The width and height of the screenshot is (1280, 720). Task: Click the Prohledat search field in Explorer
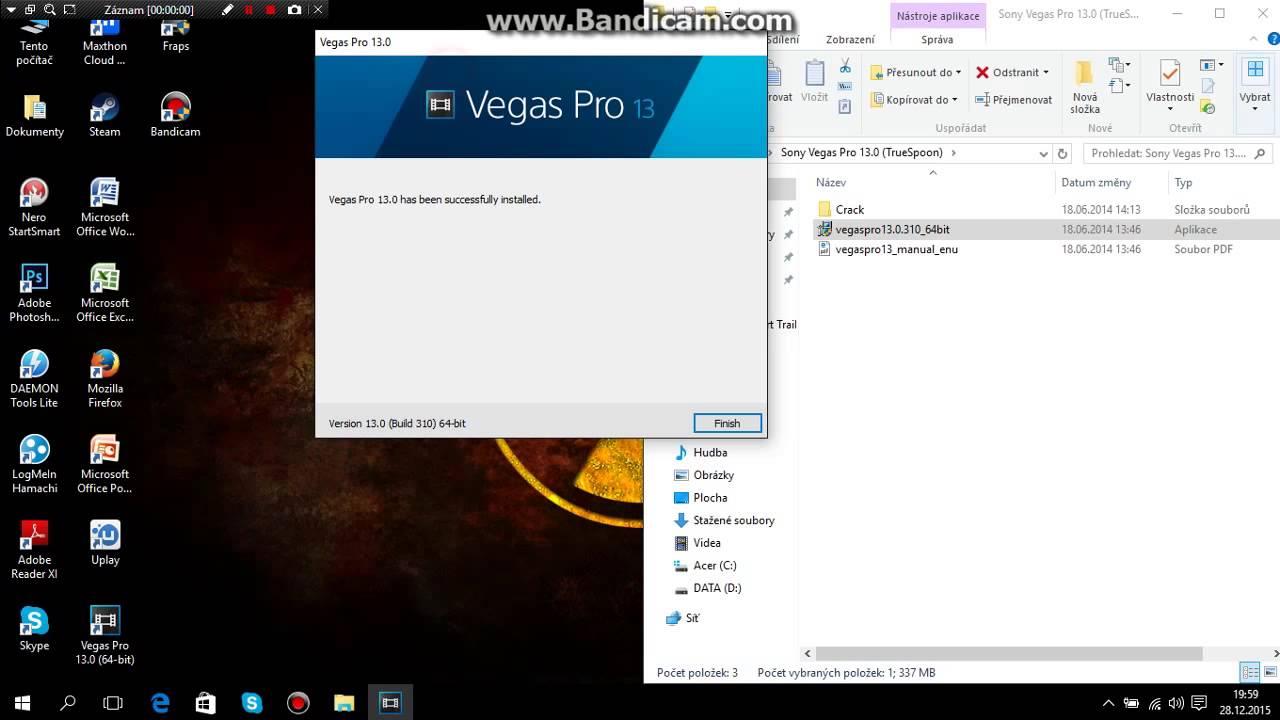point(1176,154)
